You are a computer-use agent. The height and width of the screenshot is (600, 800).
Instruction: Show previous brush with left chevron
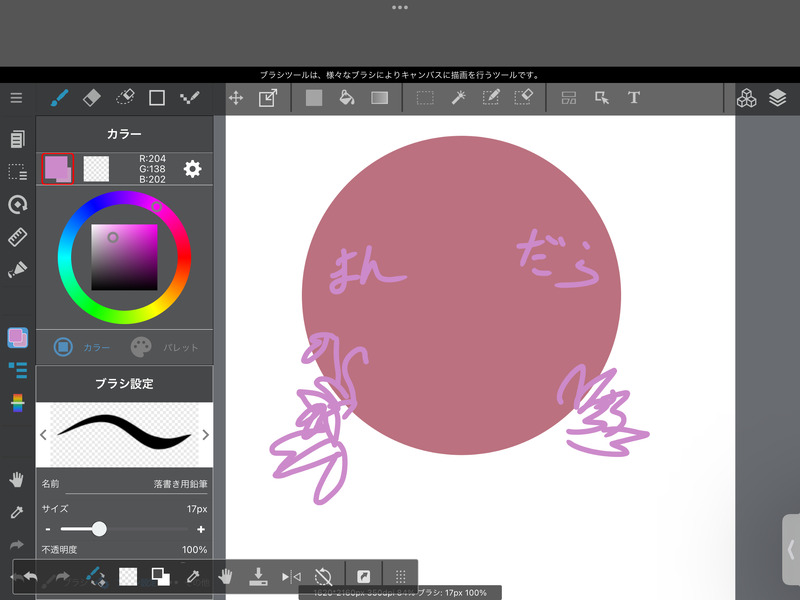pos(43,435)
